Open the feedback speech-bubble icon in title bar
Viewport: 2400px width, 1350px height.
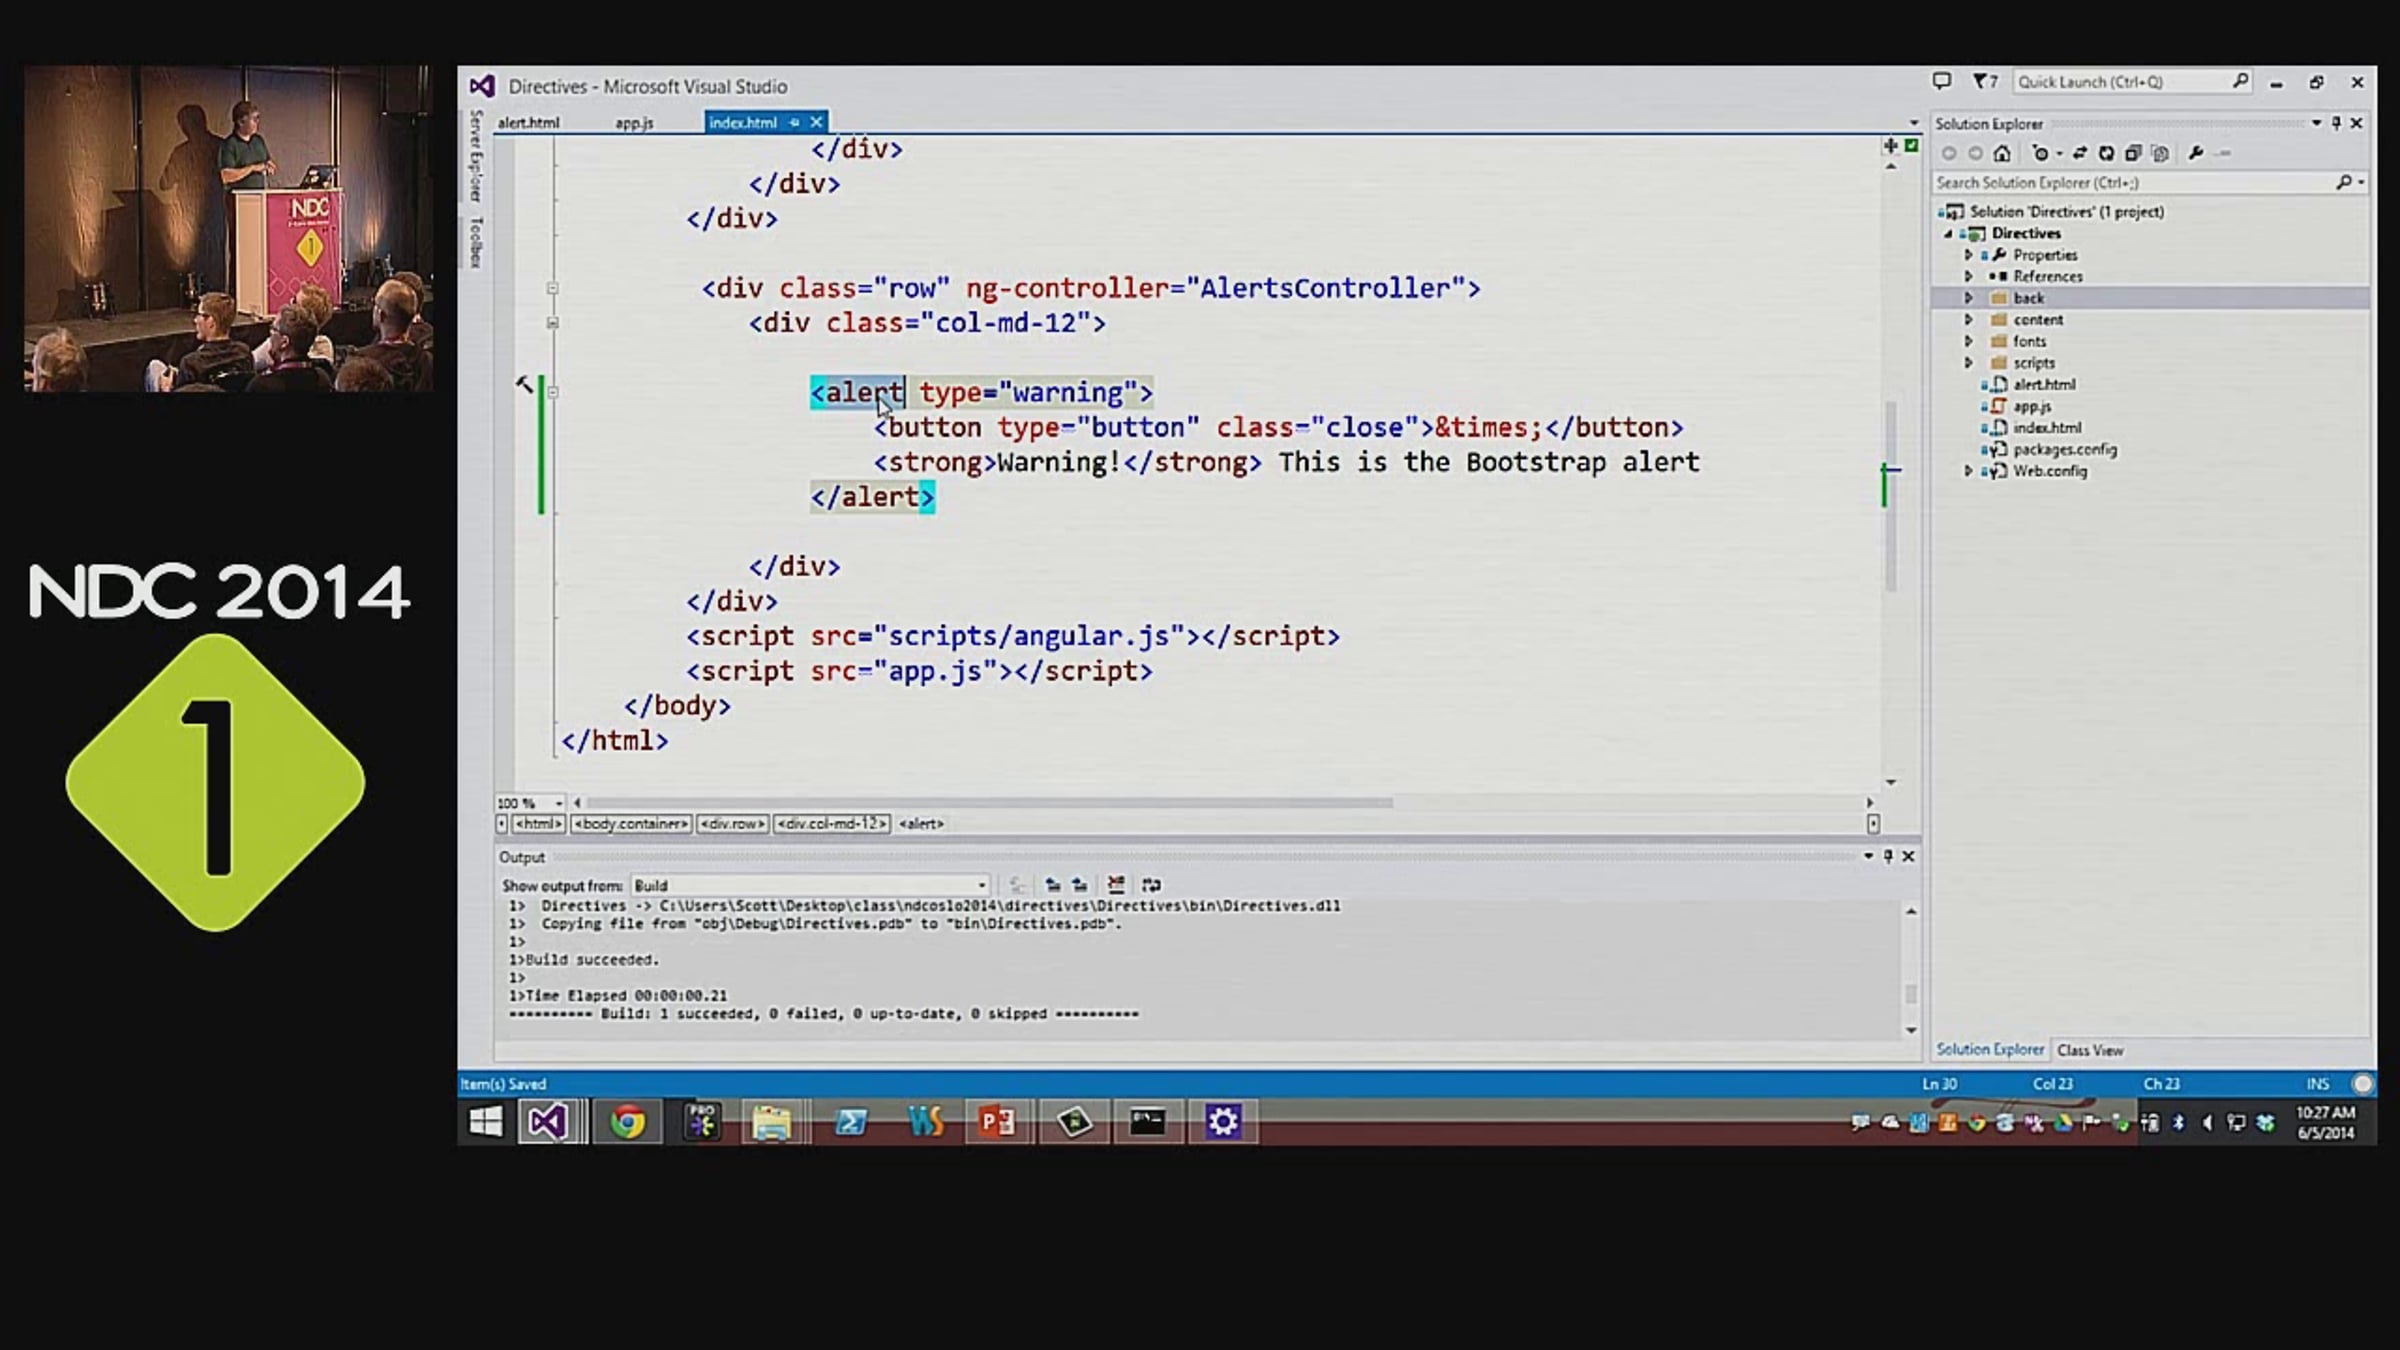click(1942, 82)
